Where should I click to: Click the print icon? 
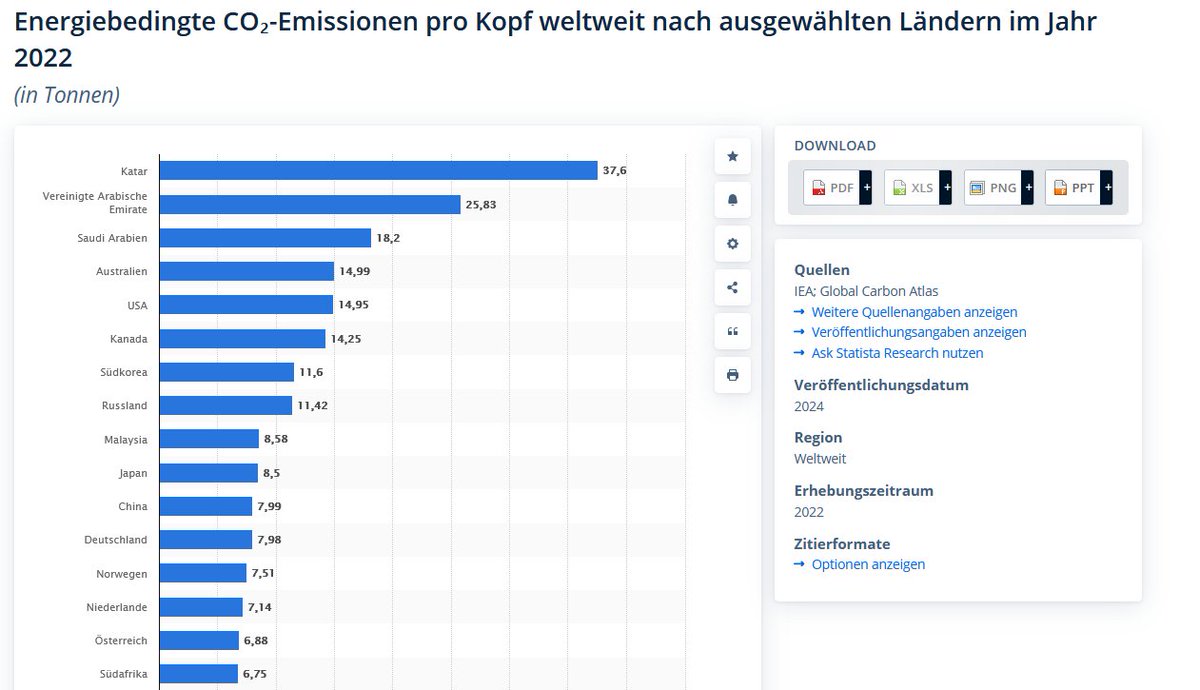coord(732,375)
